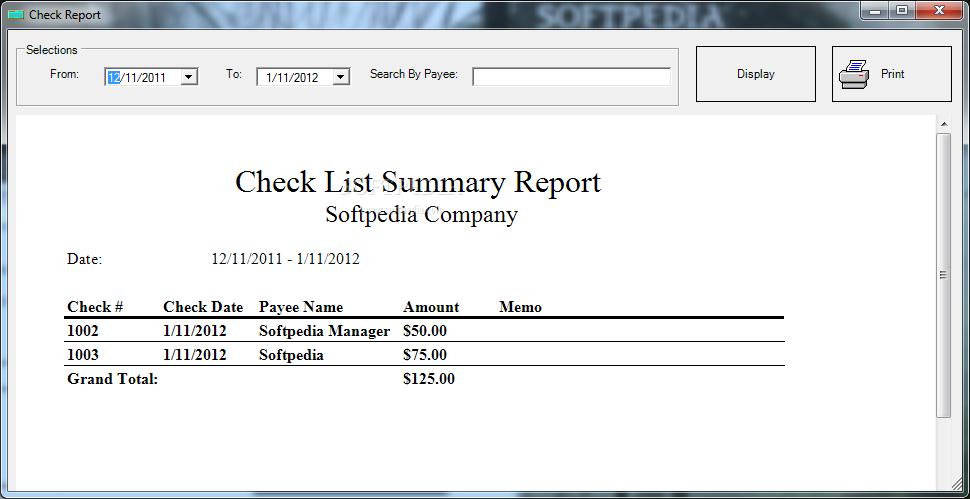Select check number 1003
The height and width of the screenshot is (499, 970).
[x=83, y=355]
